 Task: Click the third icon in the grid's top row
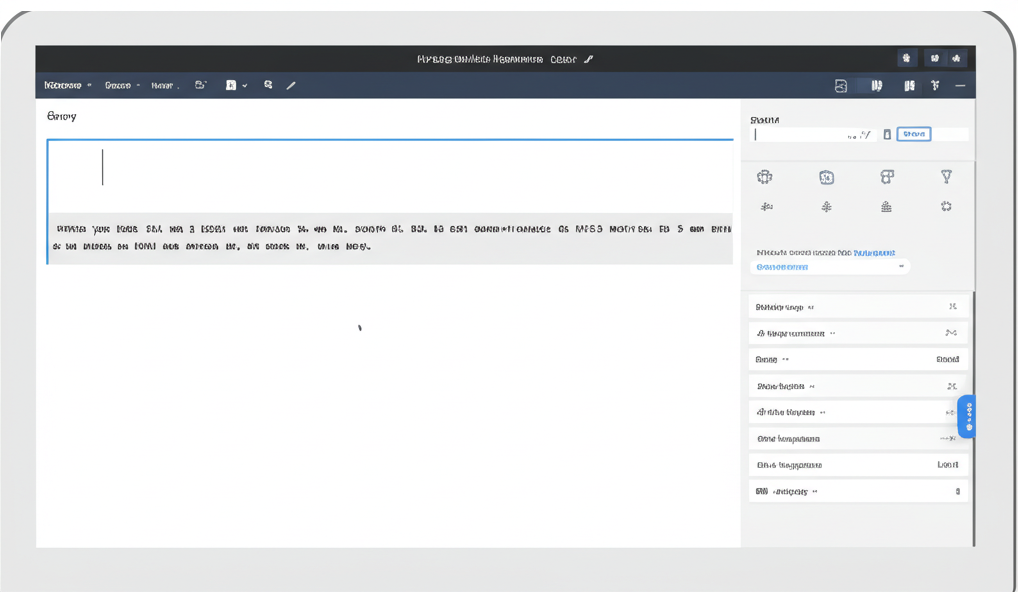coord(886,177)
